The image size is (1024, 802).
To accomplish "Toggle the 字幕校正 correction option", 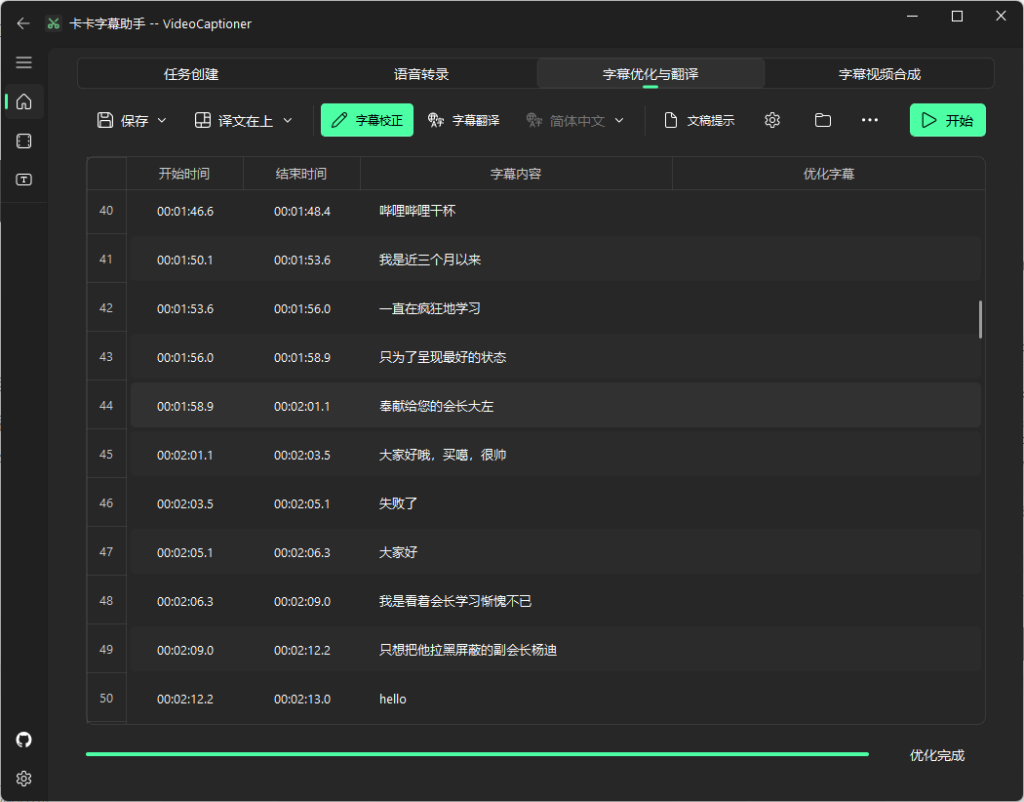I will tap(367, 120).
